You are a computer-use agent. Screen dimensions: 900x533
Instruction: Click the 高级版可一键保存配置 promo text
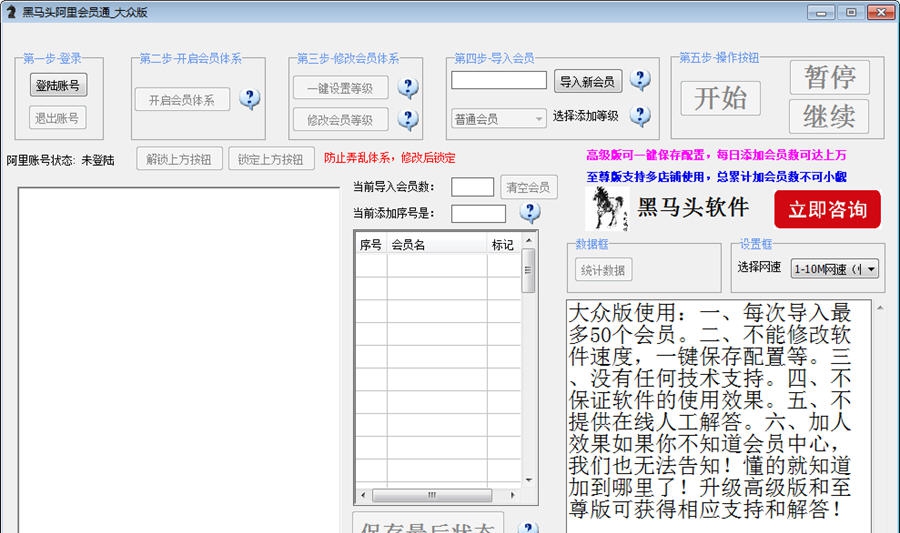coord(716,155)
